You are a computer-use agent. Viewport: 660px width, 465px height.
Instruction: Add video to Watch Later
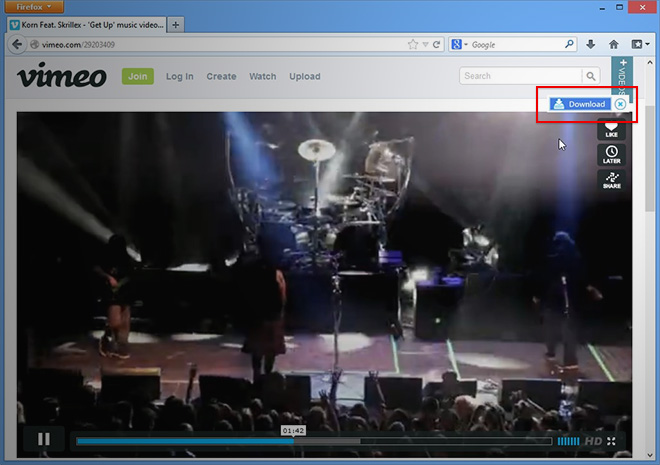point(611,155)
